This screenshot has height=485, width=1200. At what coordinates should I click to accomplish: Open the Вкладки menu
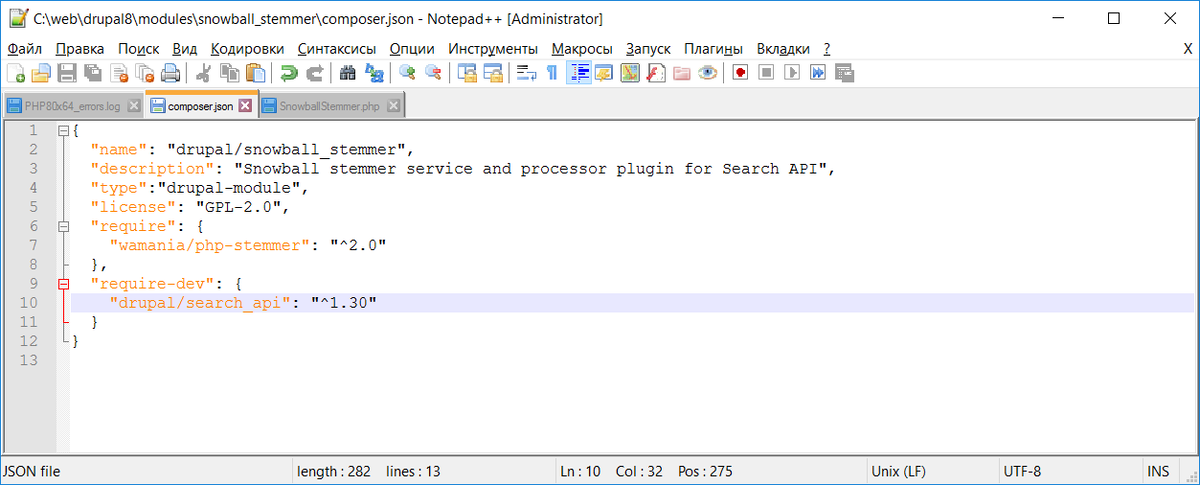[783, 48]
